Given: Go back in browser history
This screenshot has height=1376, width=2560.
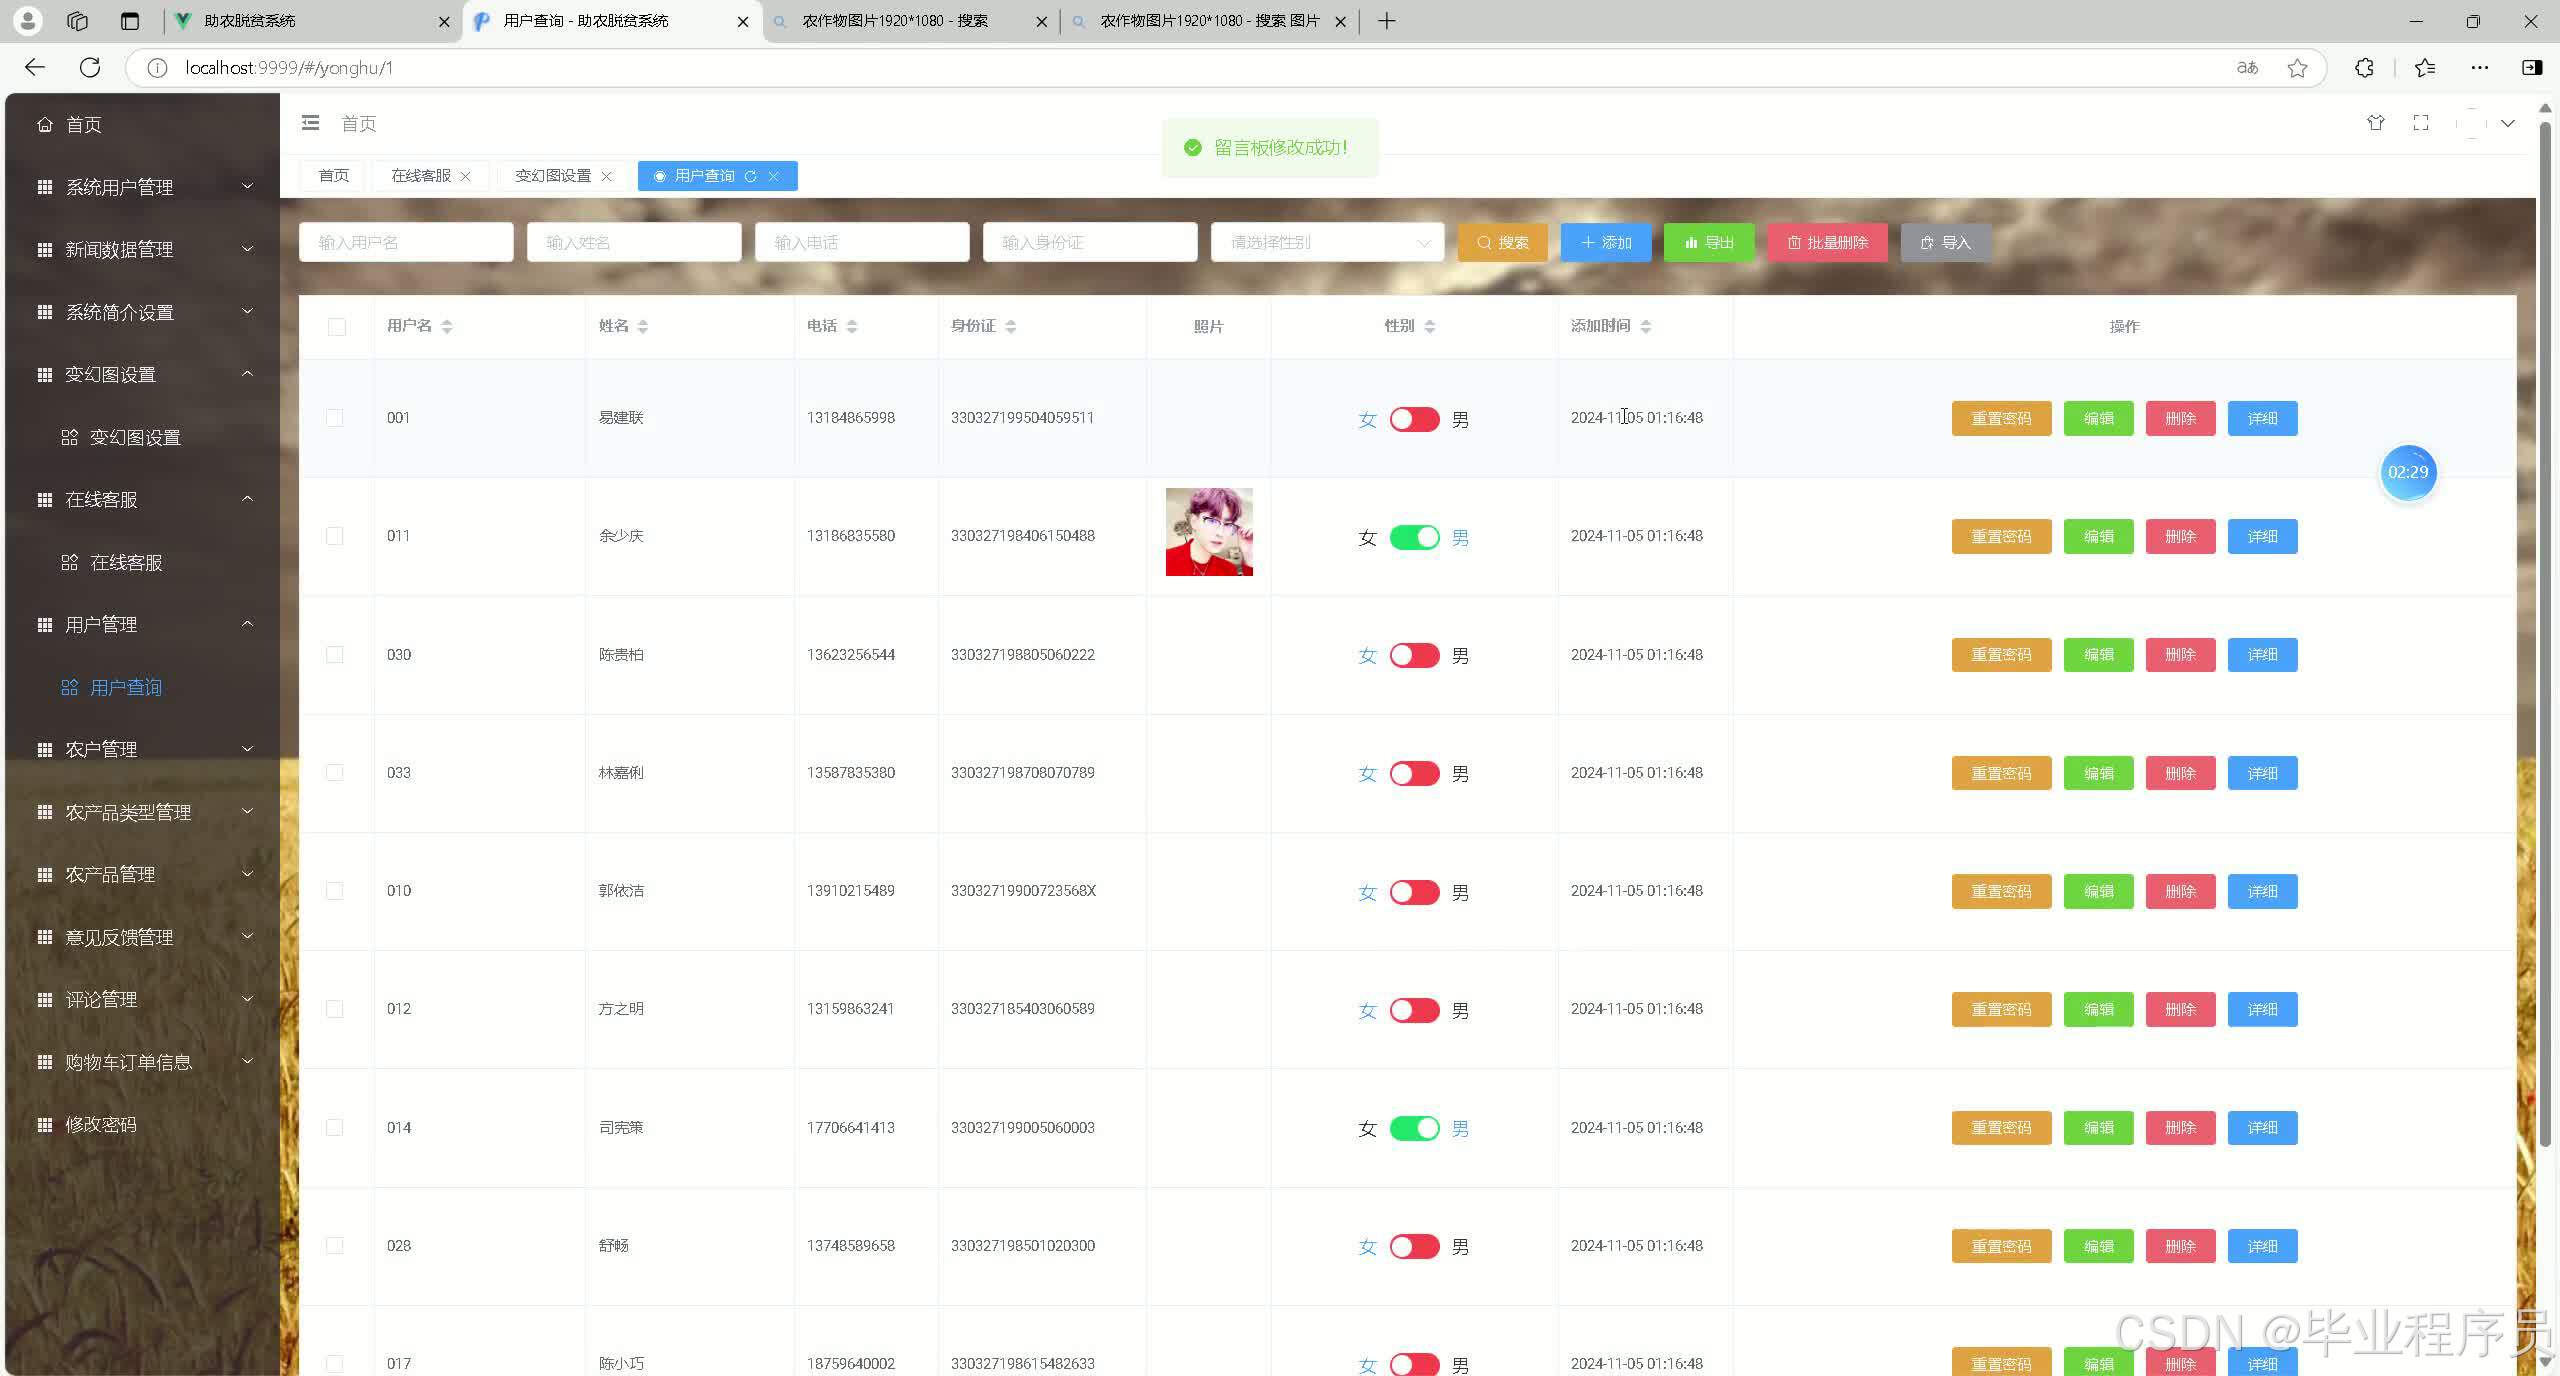Looking at the screenshot, I should [x=35, y=67].
